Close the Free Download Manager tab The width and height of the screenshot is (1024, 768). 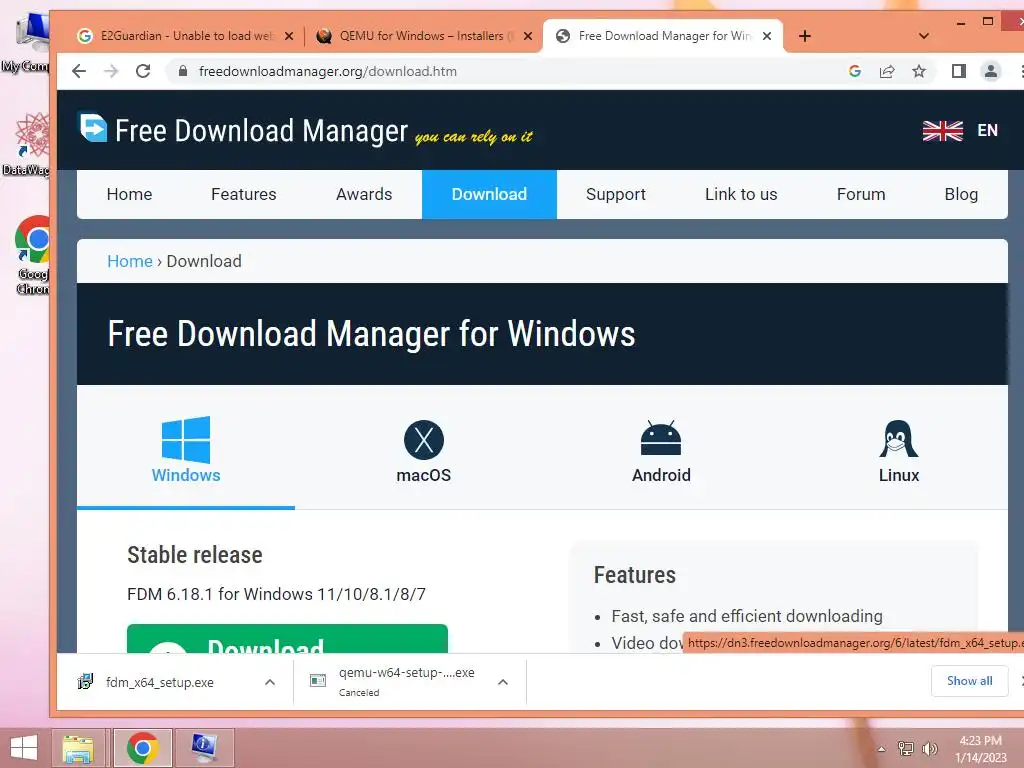pos(767,36)
